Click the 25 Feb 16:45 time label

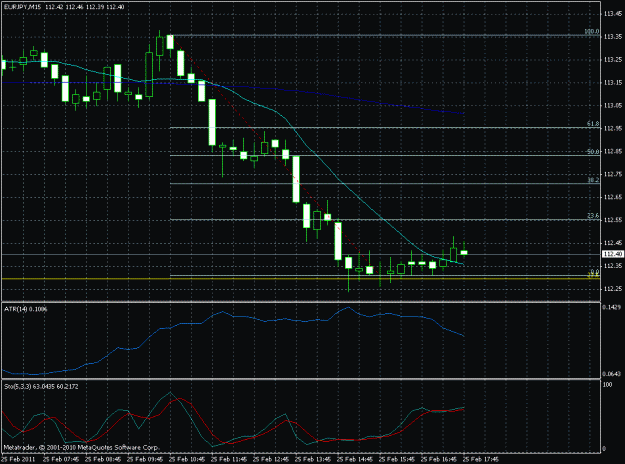point(438,459)
